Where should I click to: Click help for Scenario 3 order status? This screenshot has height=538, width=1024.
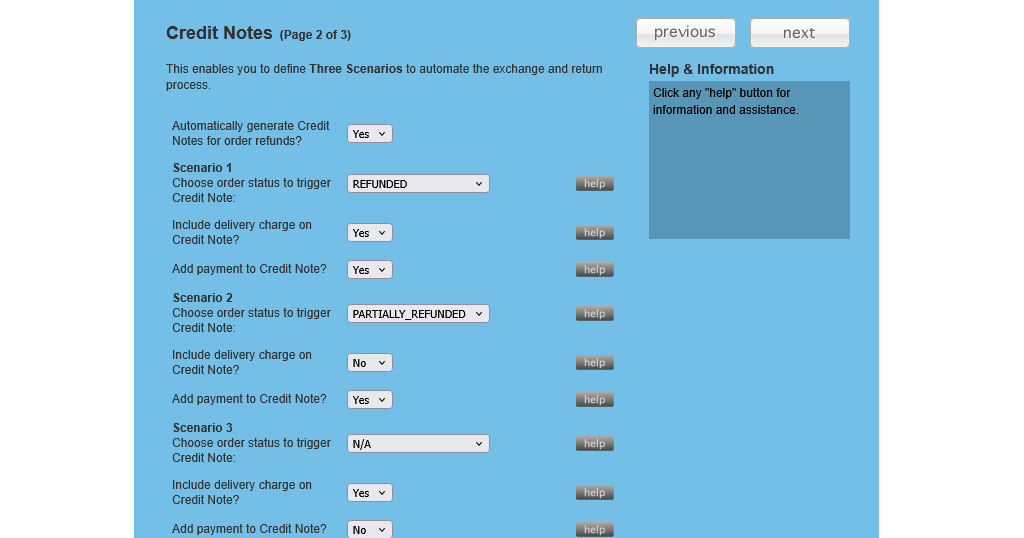pyautogui.click(x=594, y=444)
